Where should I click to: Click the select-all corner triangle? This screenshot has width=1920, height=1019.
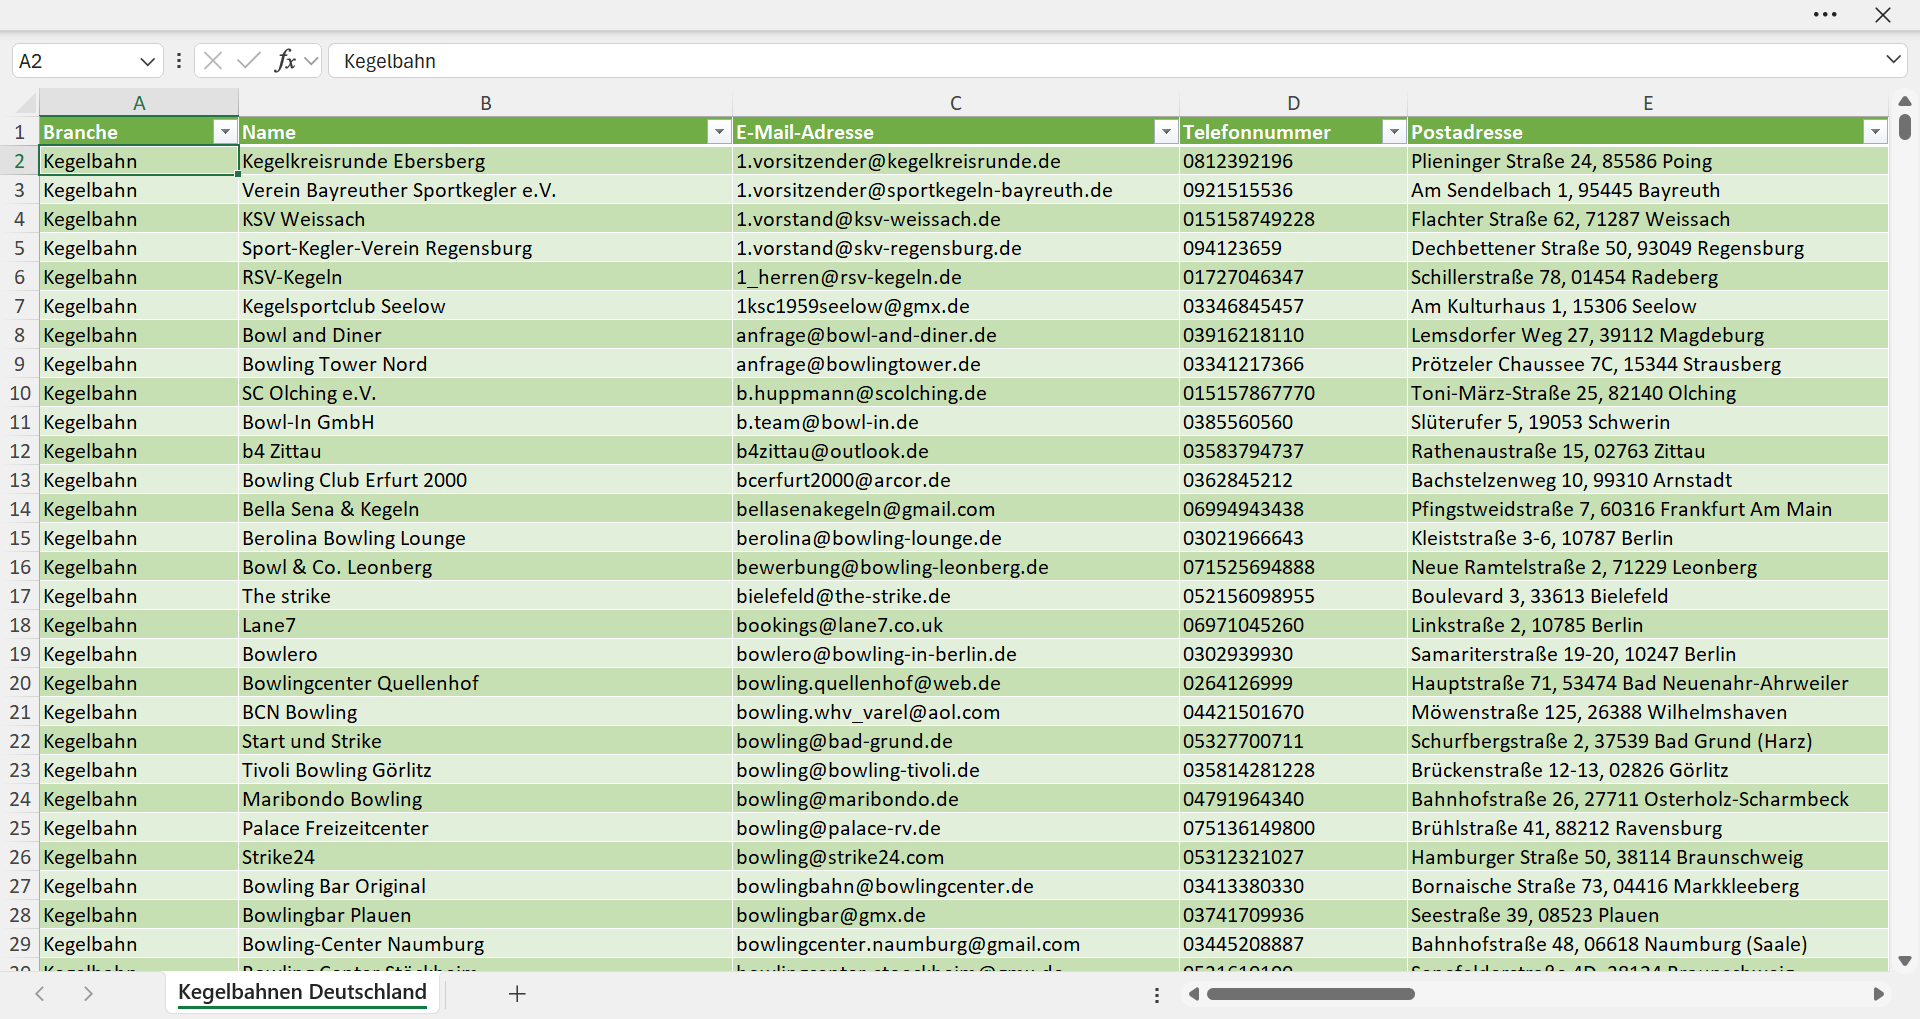[25, 103]
